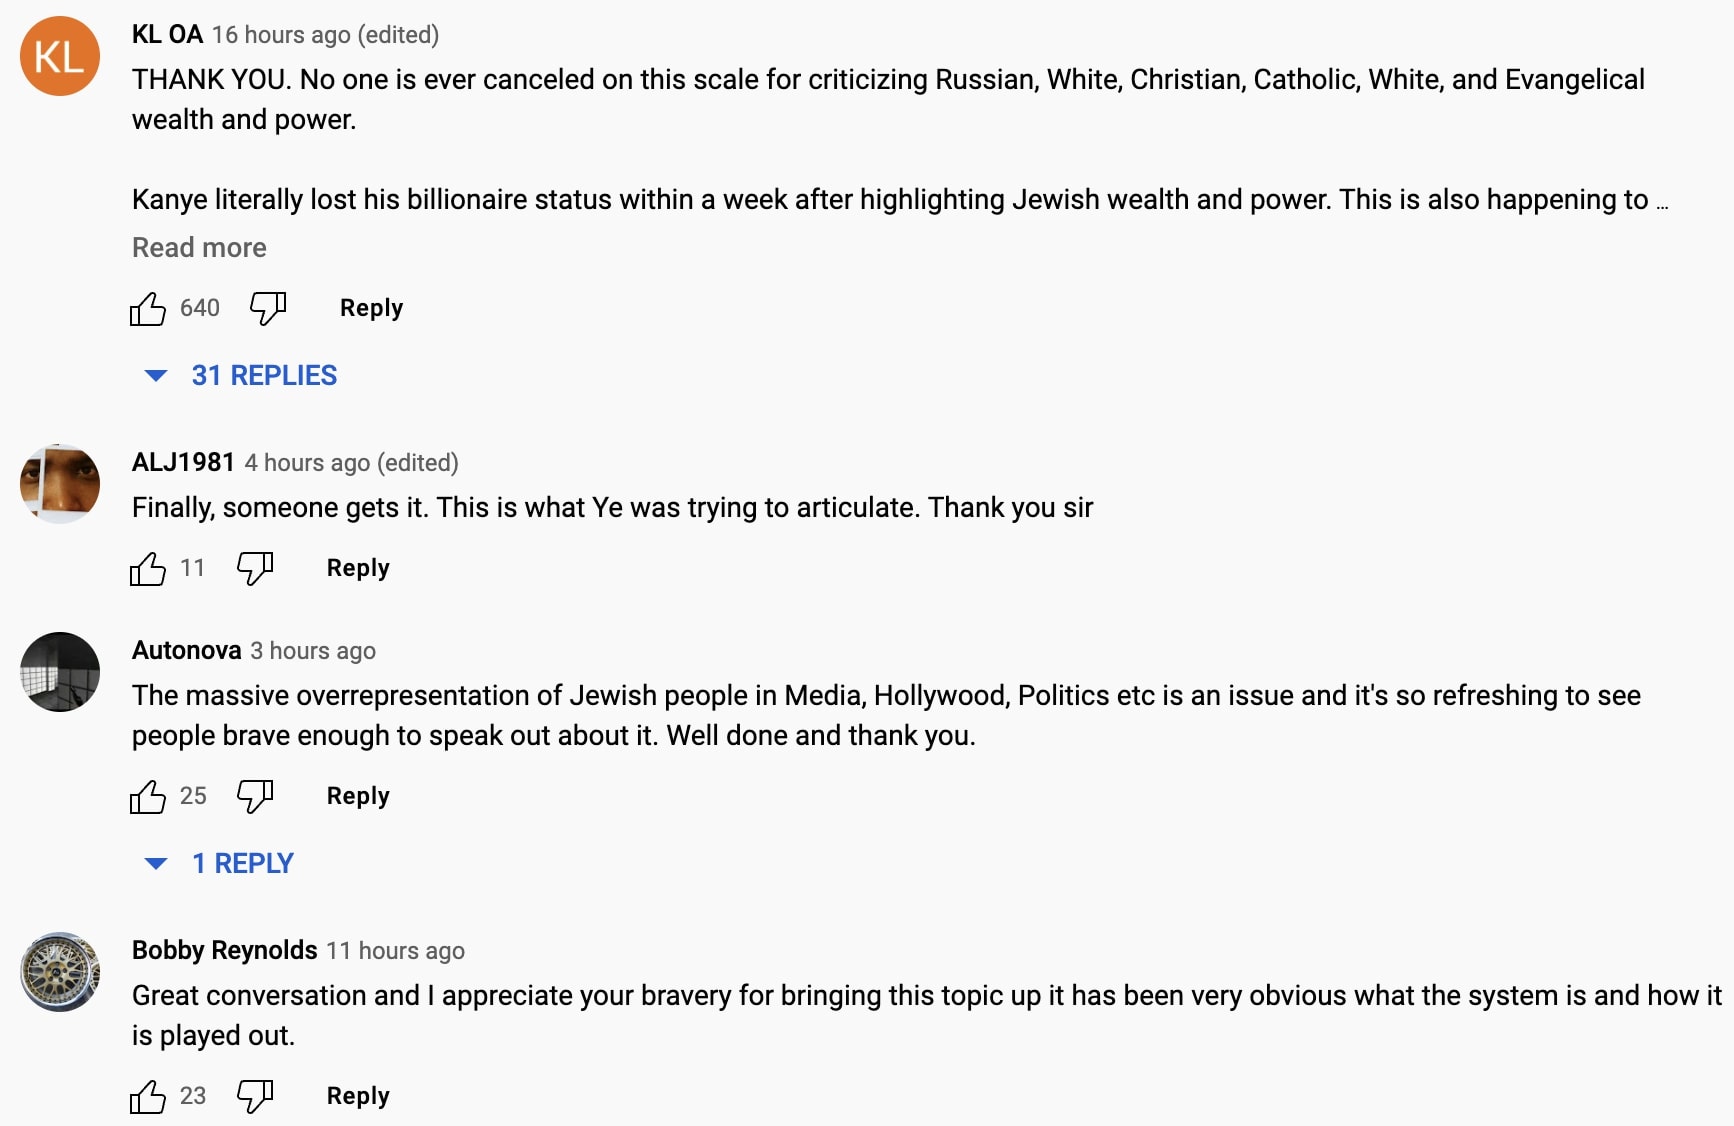Open ALJ1981's profile picture
Viewport: 1734px width, 1126px height.
[x=60, y=484]
